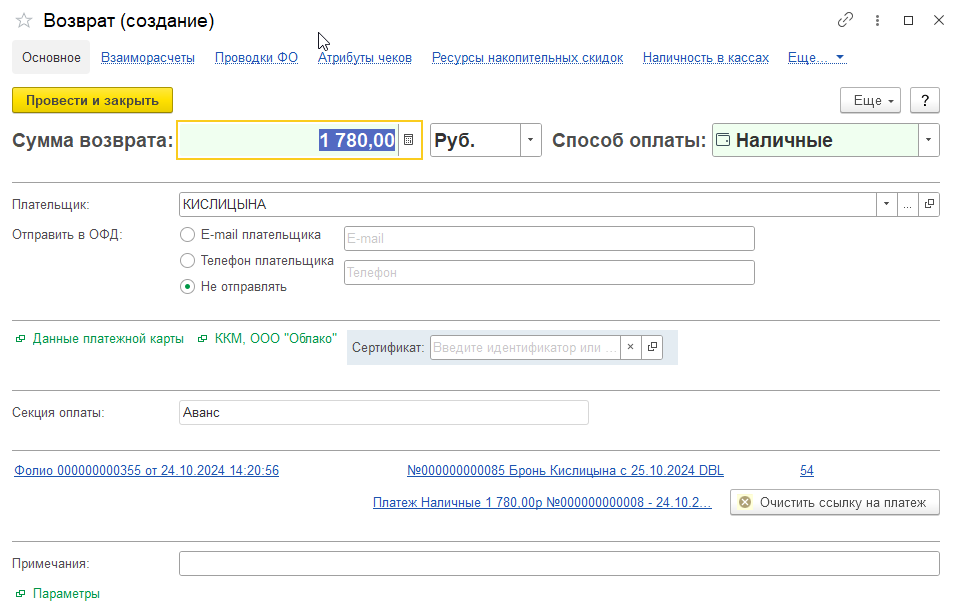Open the Атрибуты чеков tab
957x612 pixels.
tap(365, 57)
